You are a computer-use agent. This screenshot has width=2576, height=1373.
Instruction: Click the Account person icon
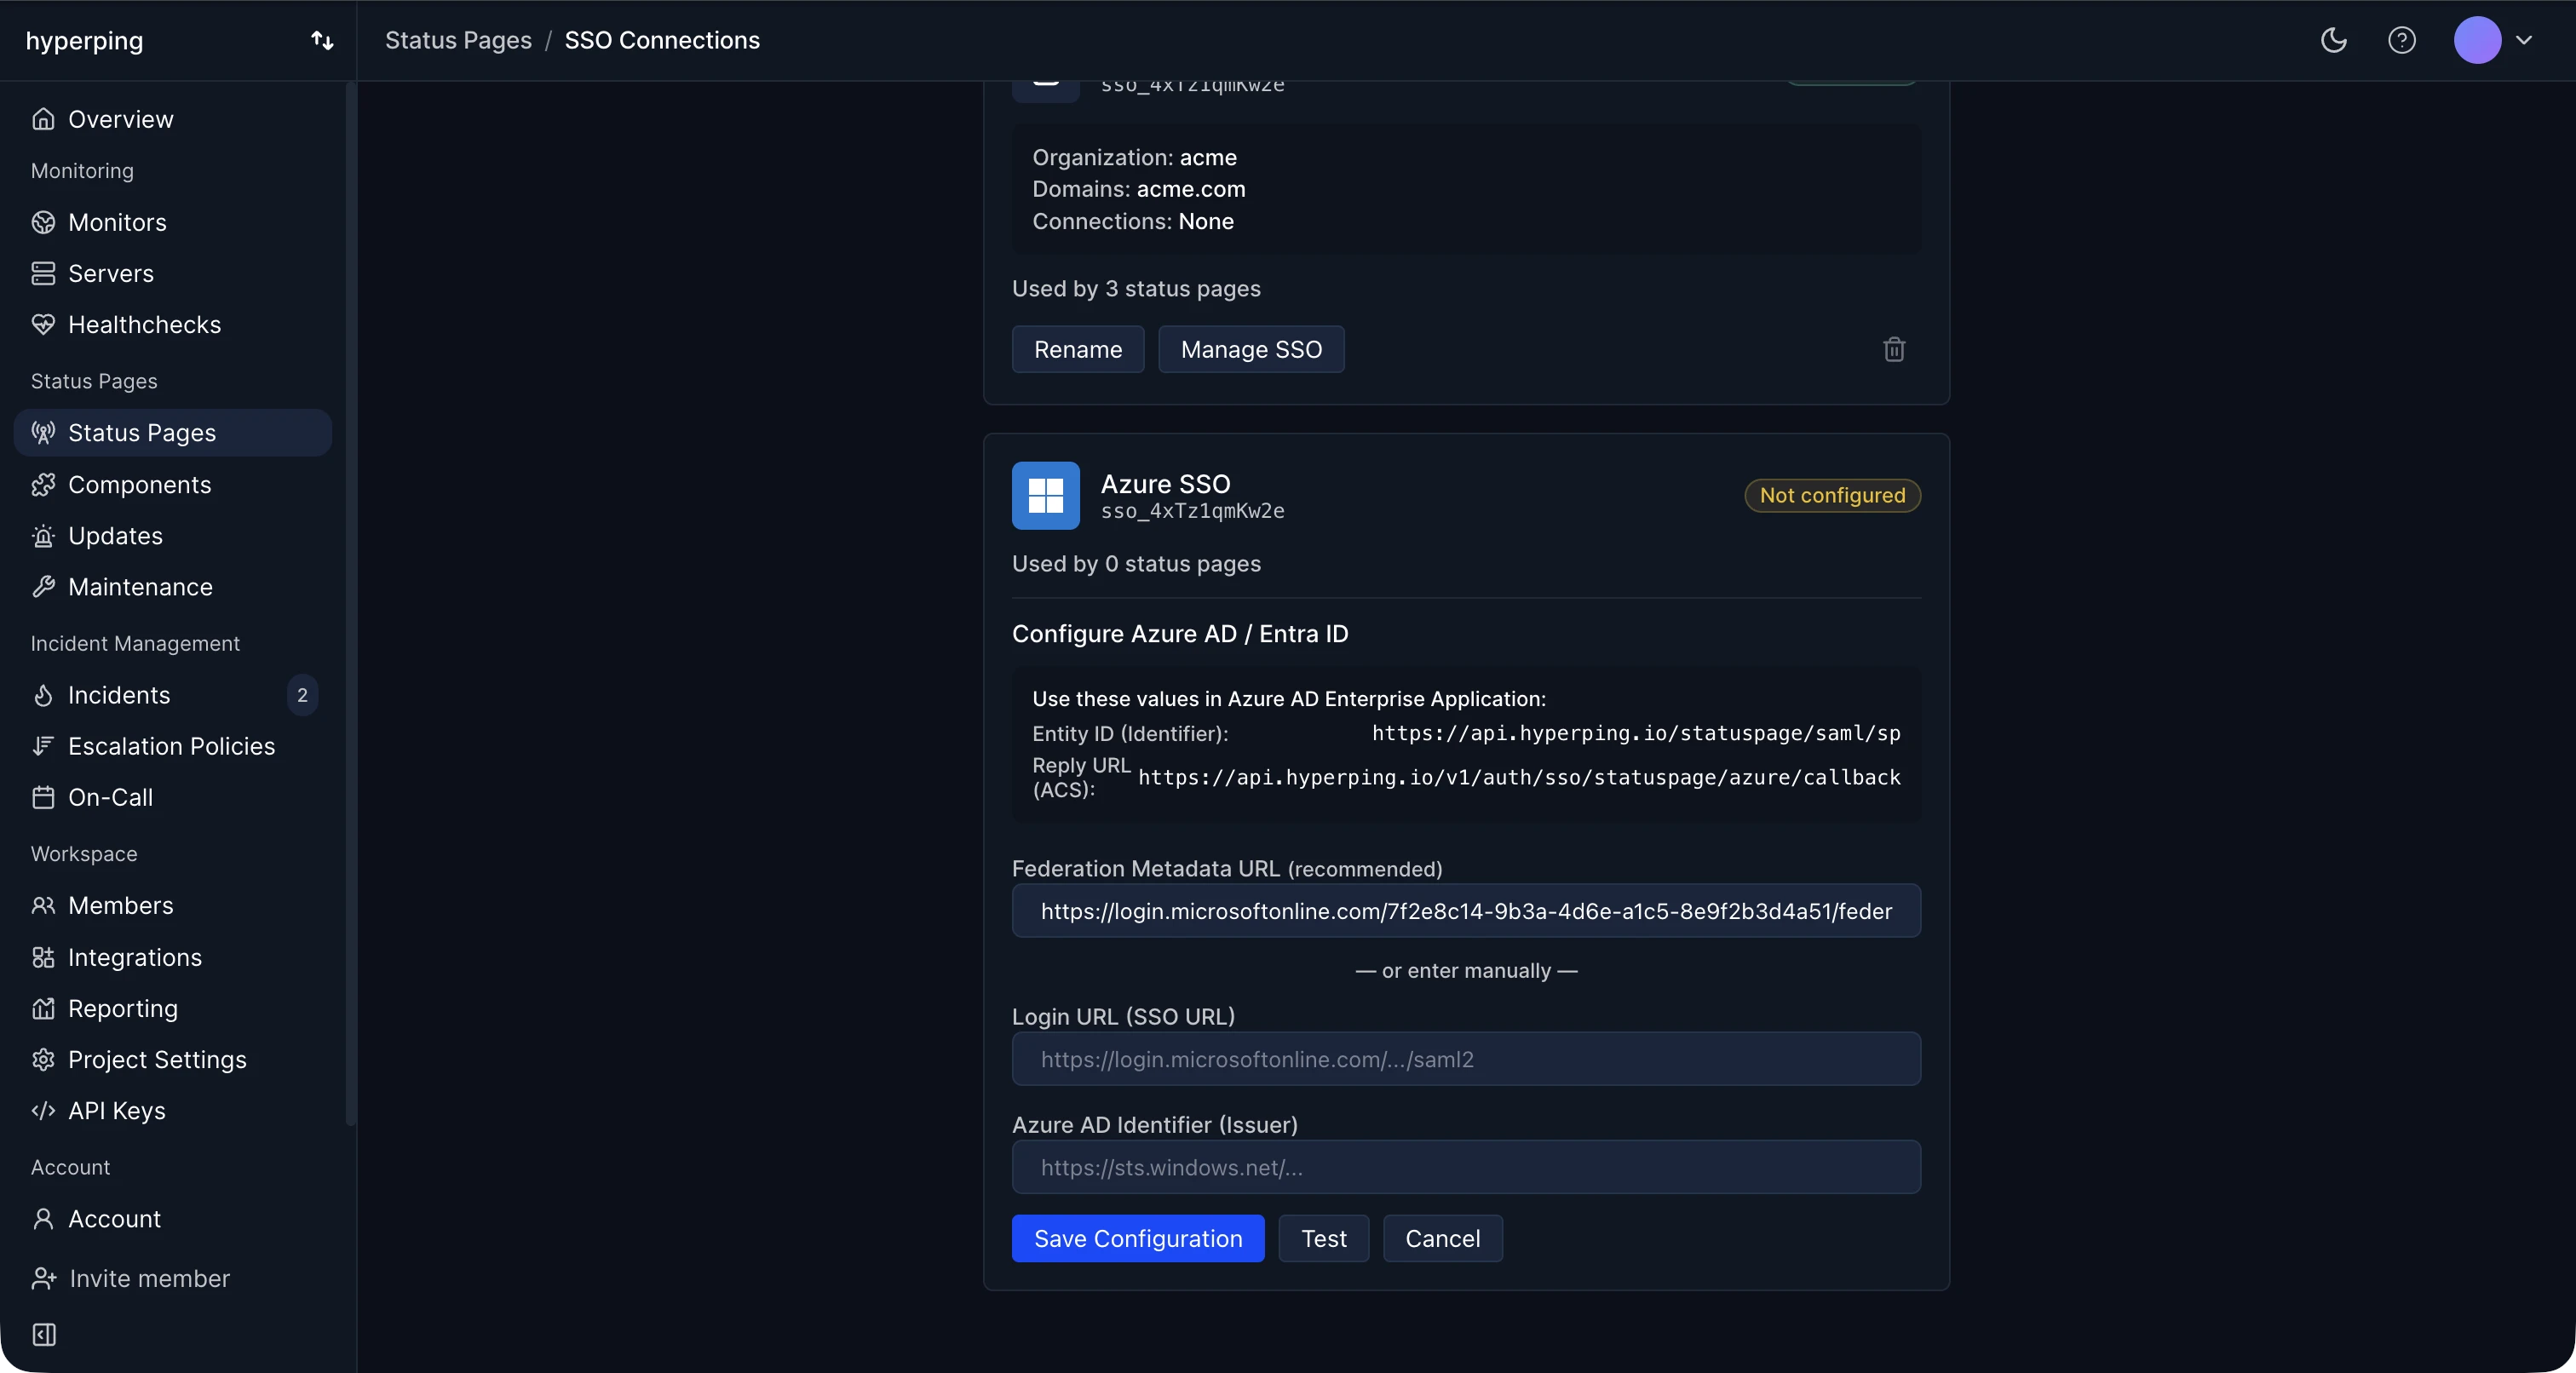[x=43, y=1218]
